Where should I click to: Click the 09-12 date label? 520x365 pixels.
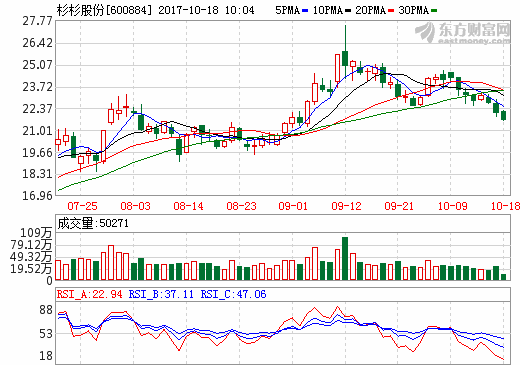click(x=346, y=206)
